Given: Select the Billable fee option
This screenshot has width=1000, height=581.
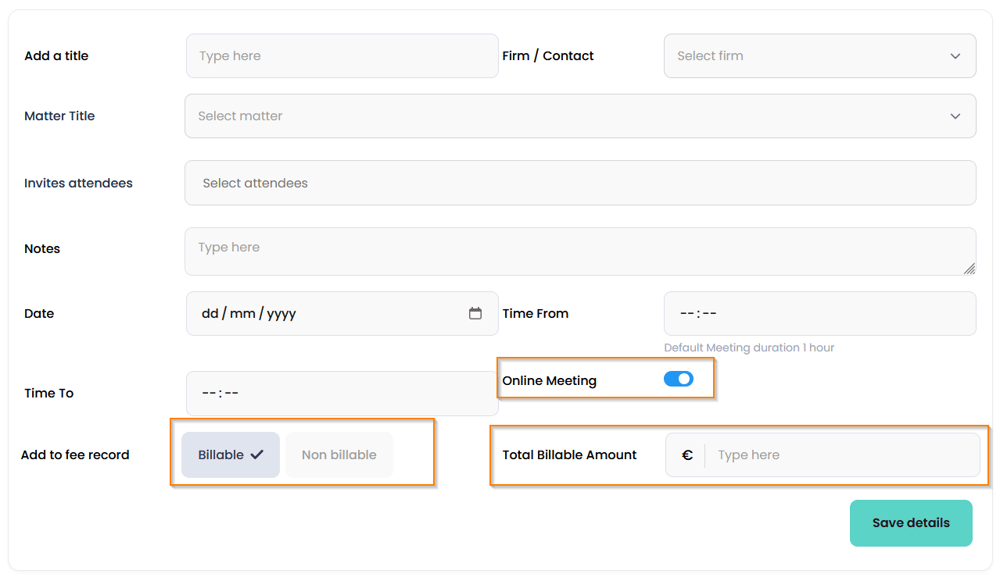Looking at the screenshot, I should 230,455.
